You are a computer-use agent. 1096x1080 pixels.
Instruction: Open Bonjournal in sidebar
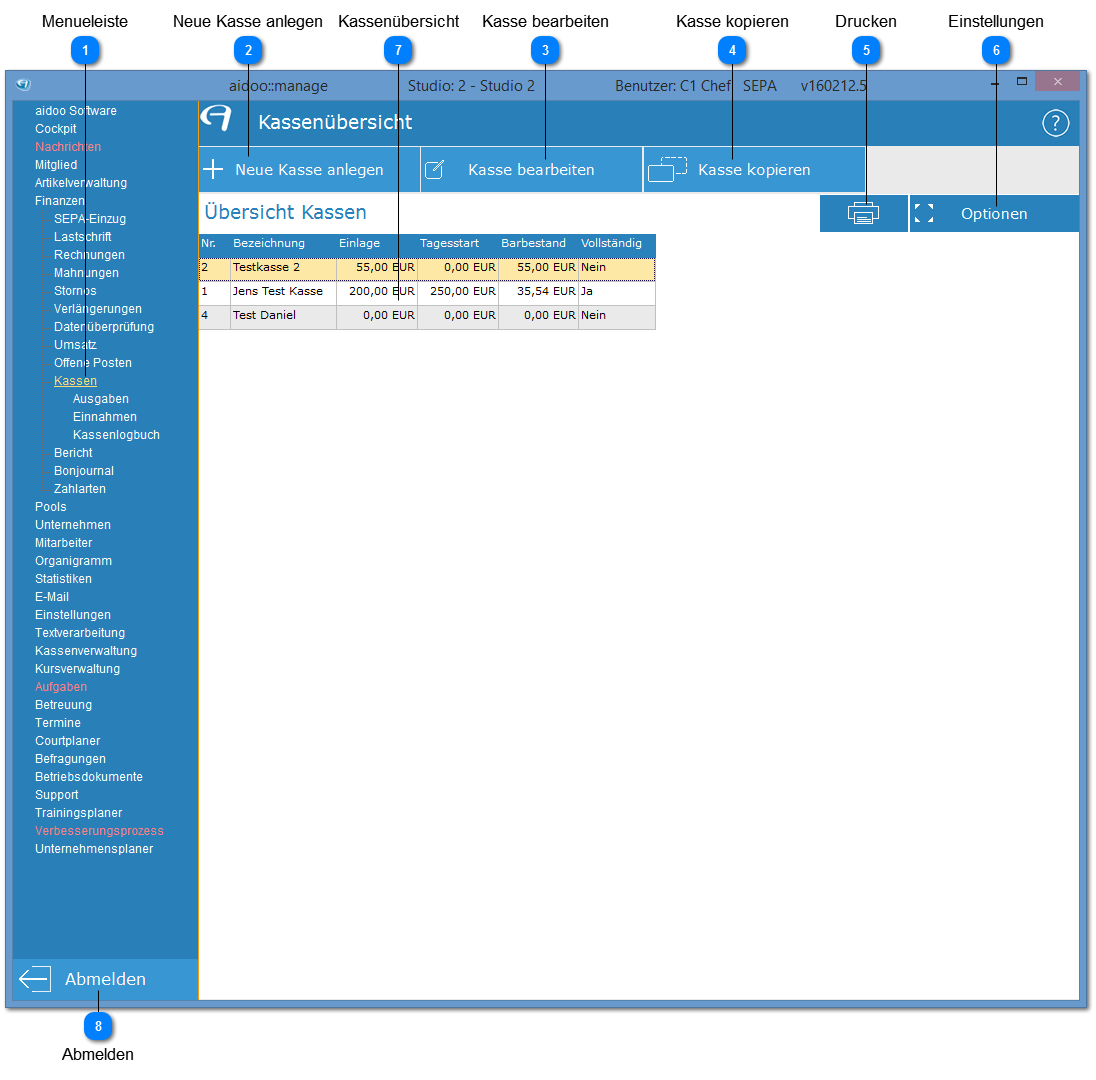(x=84, y=471)
